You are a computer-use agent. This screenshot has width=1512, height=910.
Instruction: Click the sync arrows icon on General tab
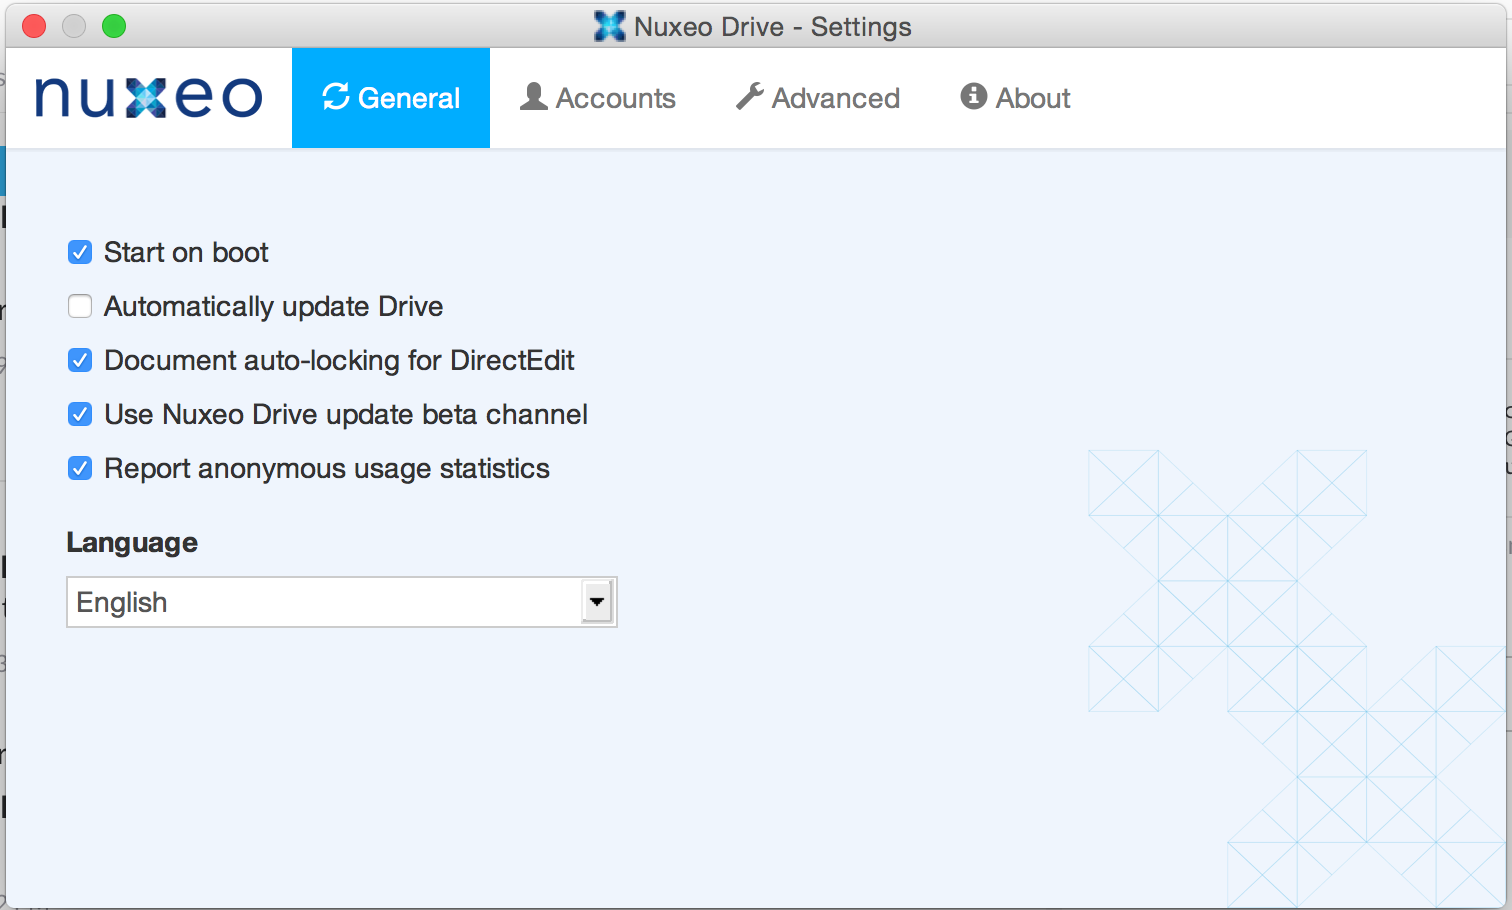tap(336, 97)
